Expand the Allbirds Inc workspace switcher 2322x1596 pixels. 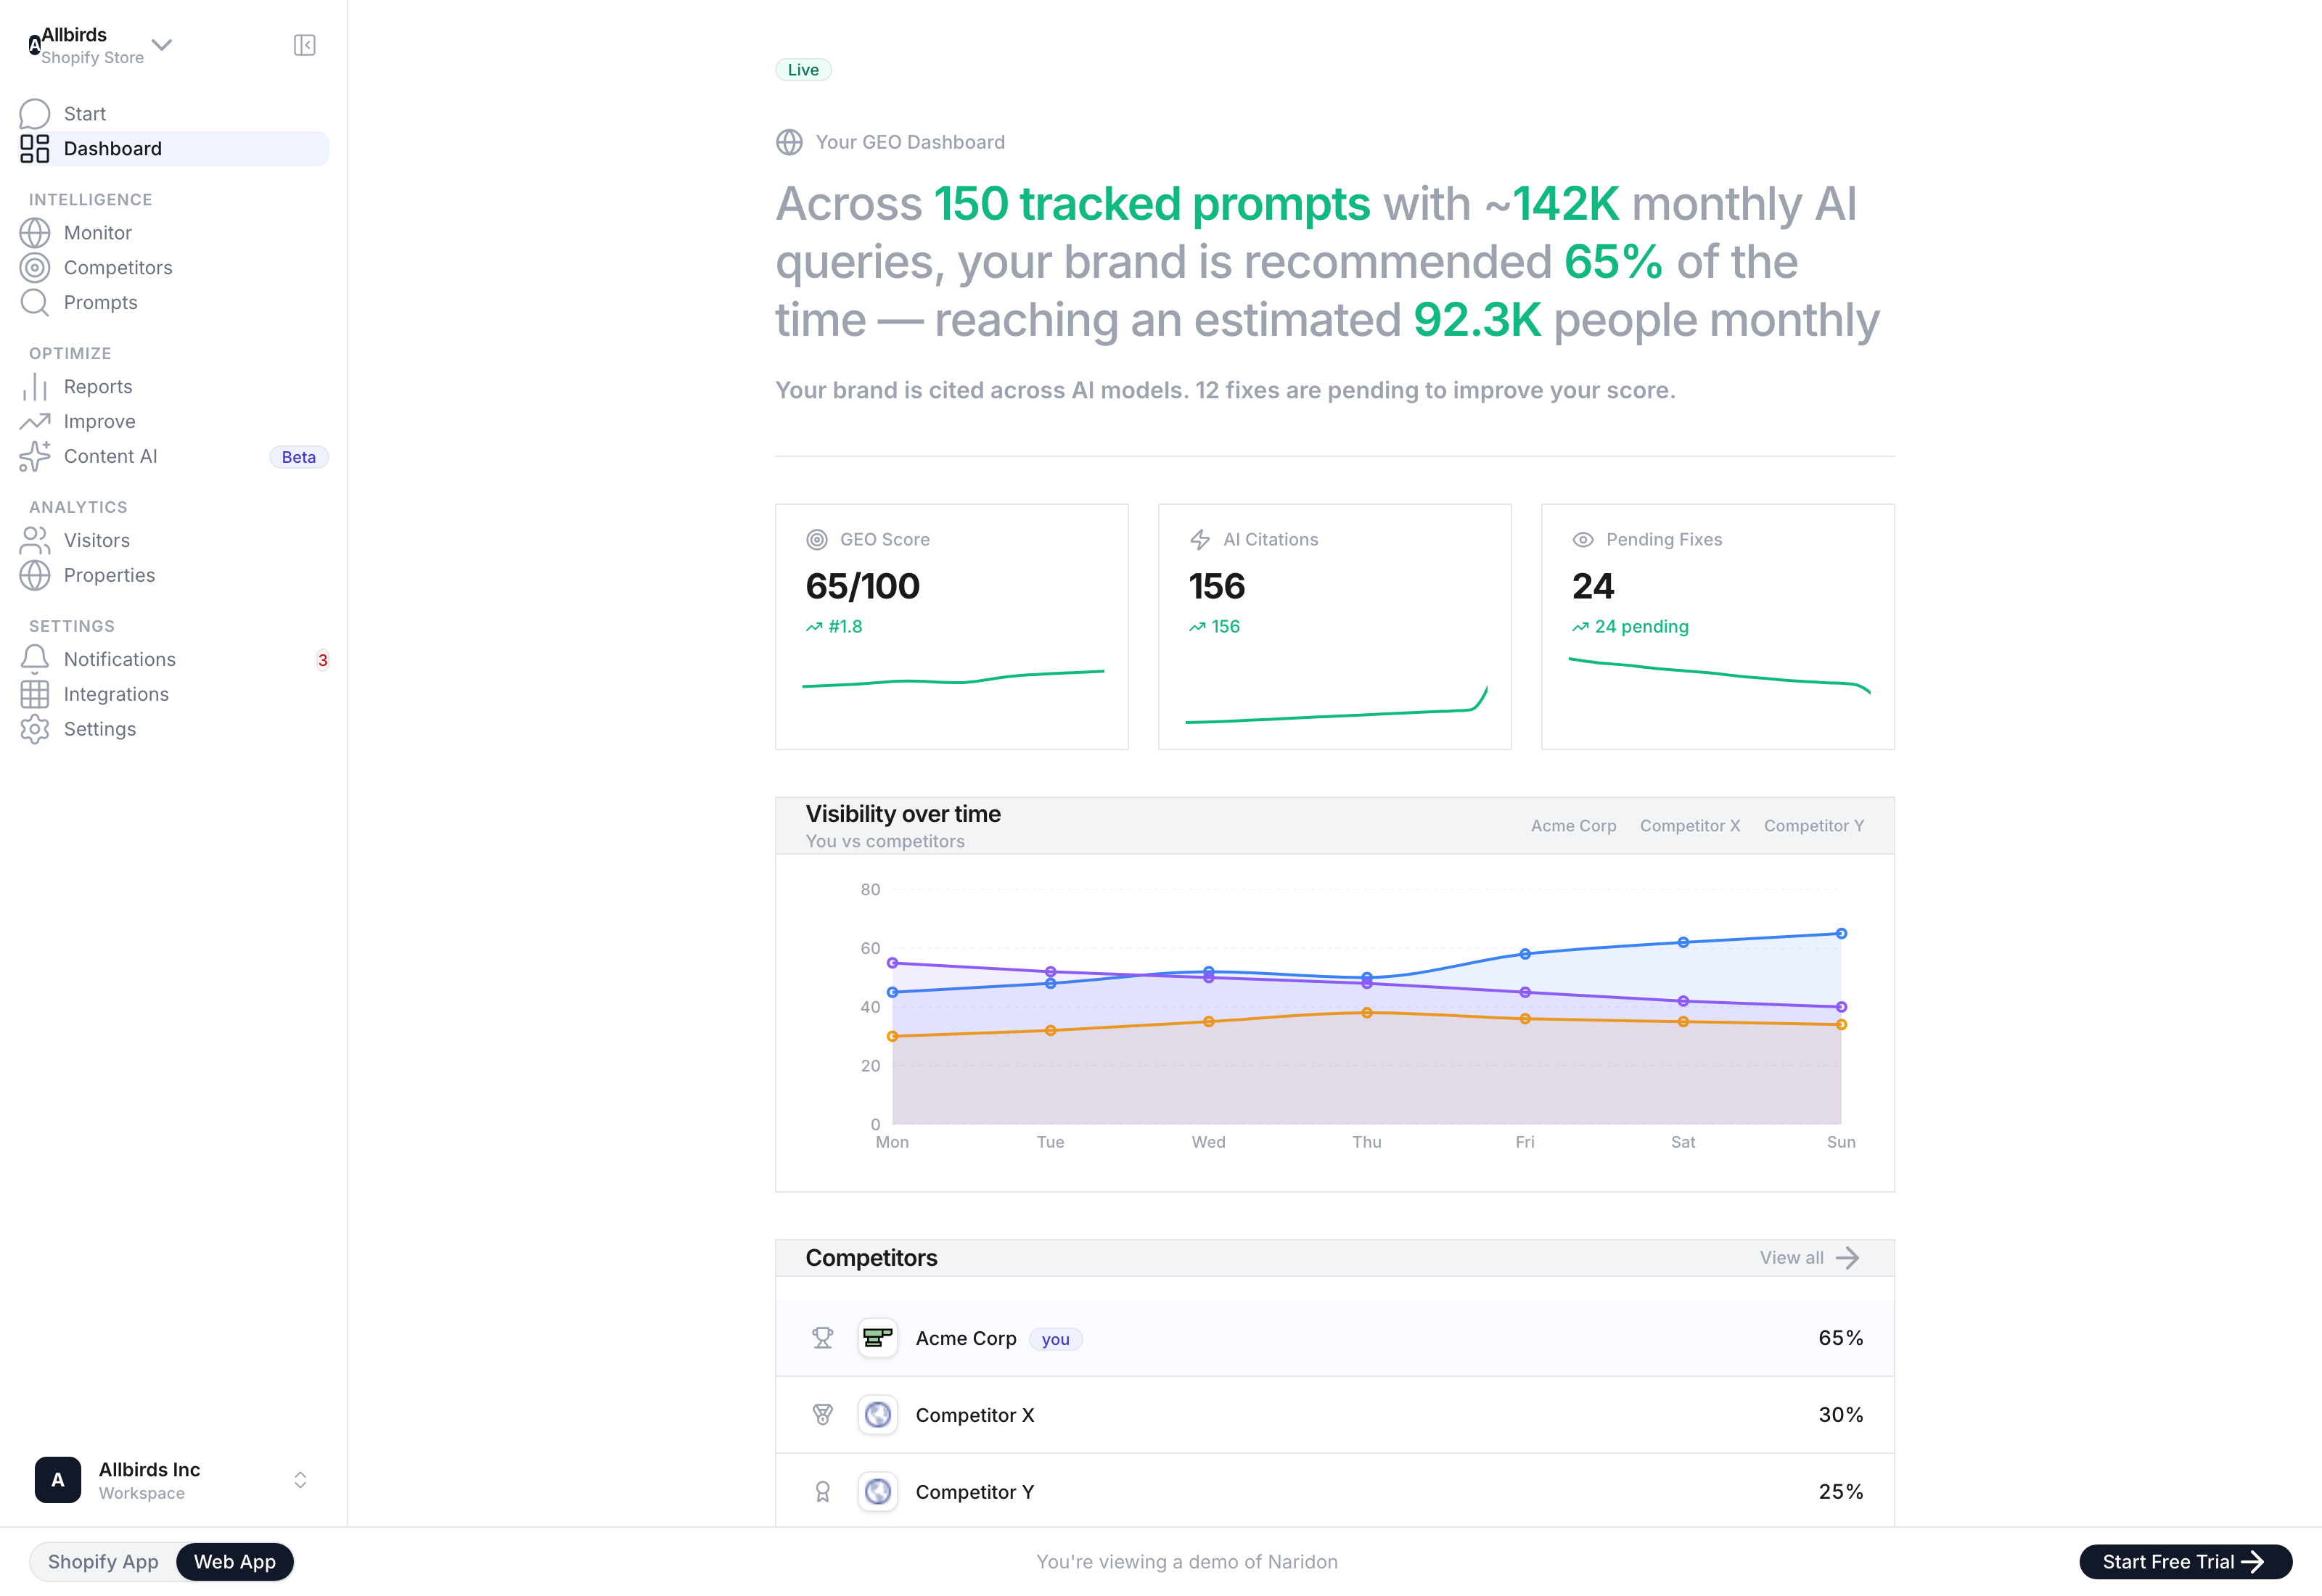tap(300, 1480)
